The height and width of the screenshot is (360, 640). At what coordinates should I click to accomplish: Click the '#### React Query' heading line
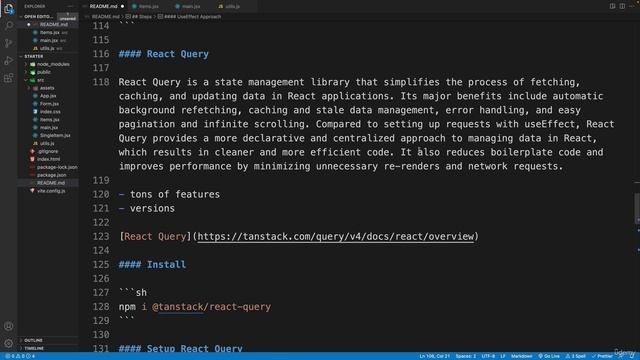point(163,54)
